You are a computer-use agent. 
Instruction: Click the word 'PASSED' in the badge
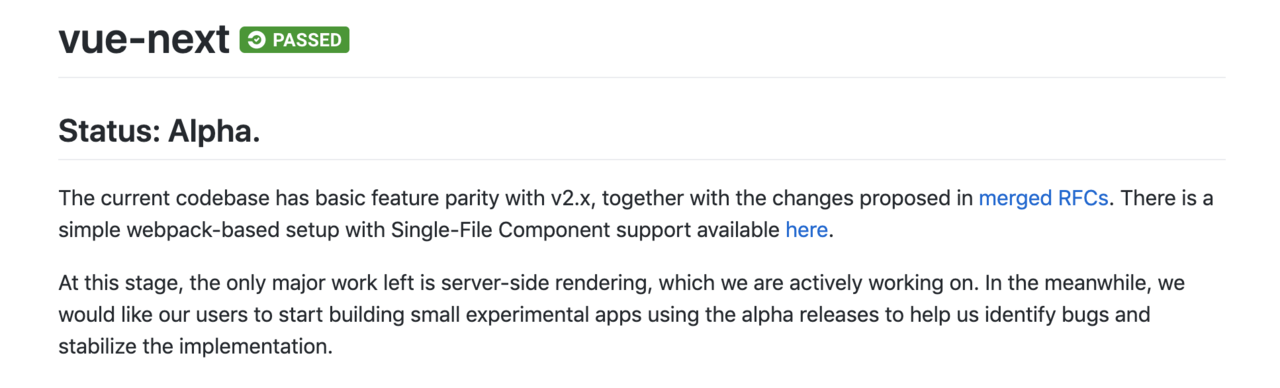coord(307,40)
